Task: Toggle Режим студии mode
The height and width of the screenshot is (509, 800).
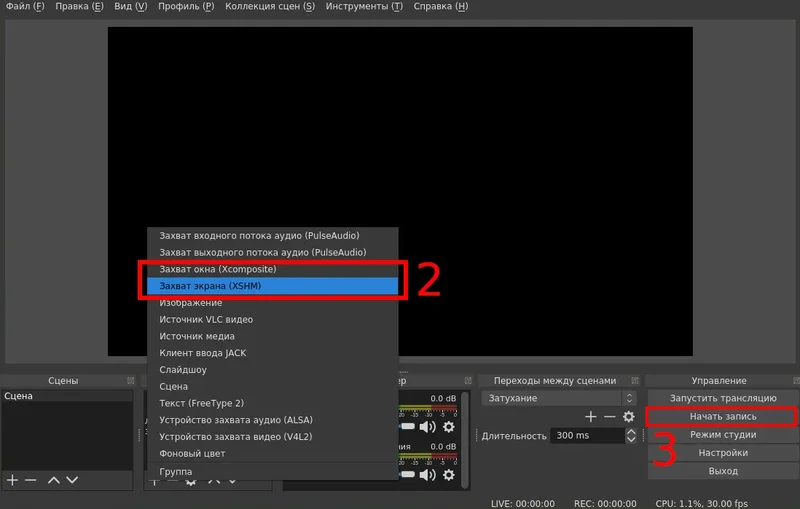Action: (x=722, y=435)
